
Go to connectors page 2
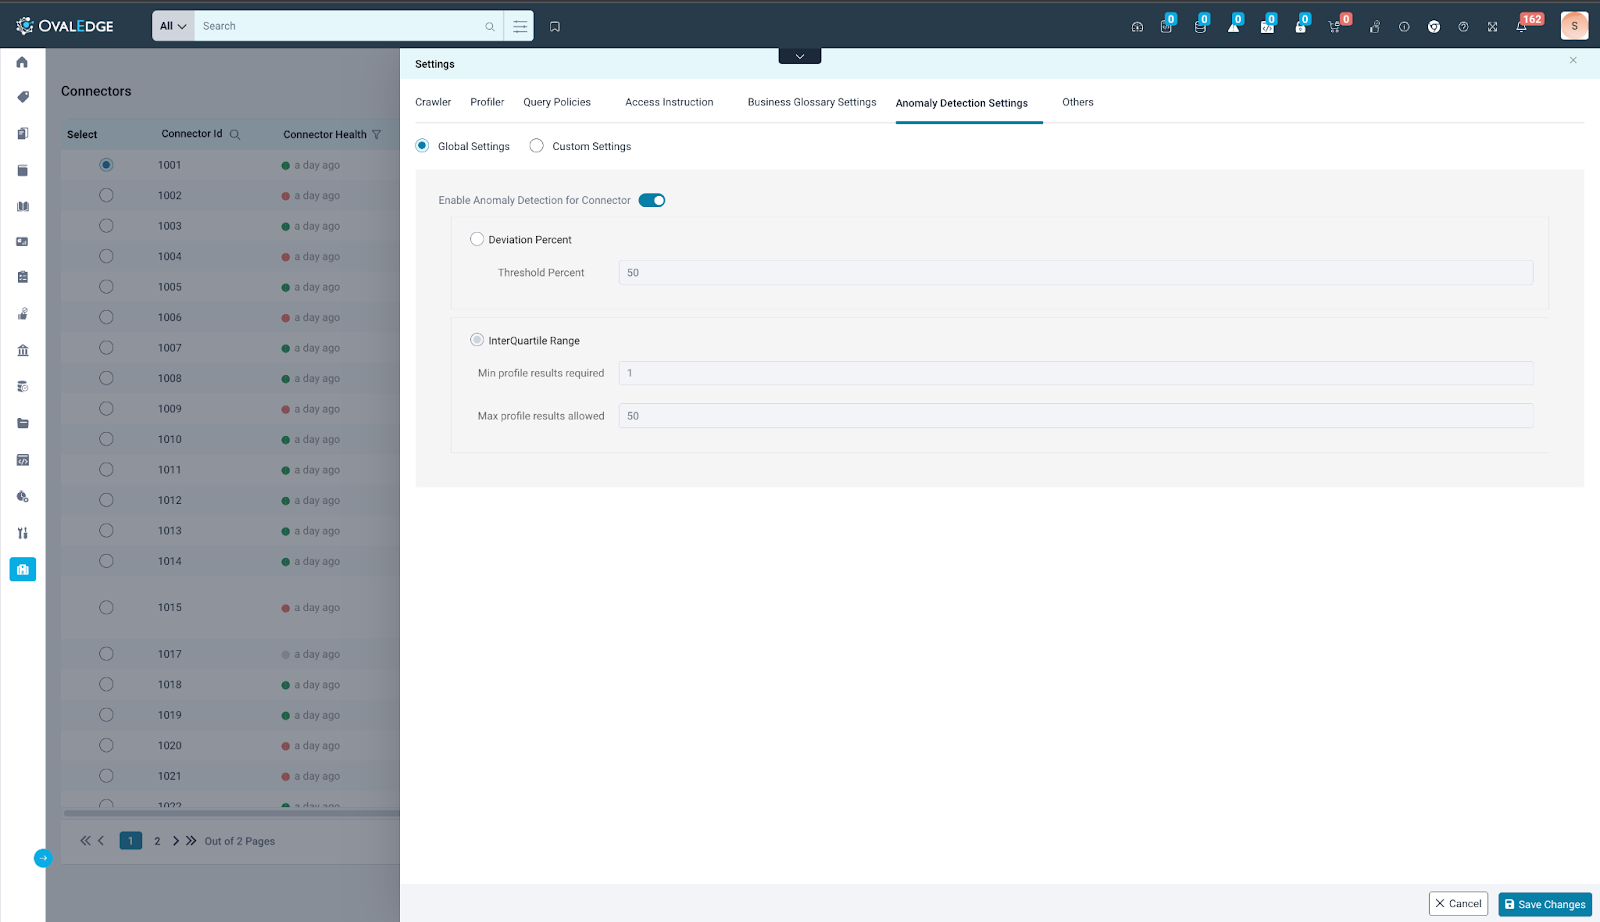click(157, 841)
